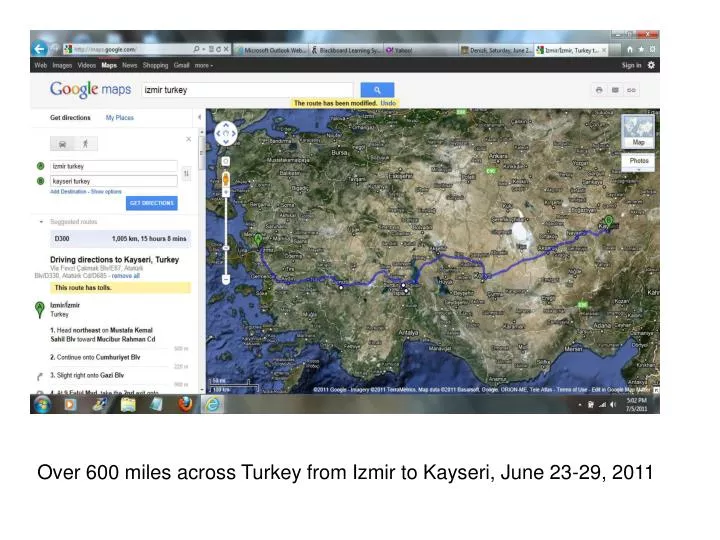This screenshot has width=720, height=540.
Task: Open the browser Tools gear icon
Action: point(652,49)
